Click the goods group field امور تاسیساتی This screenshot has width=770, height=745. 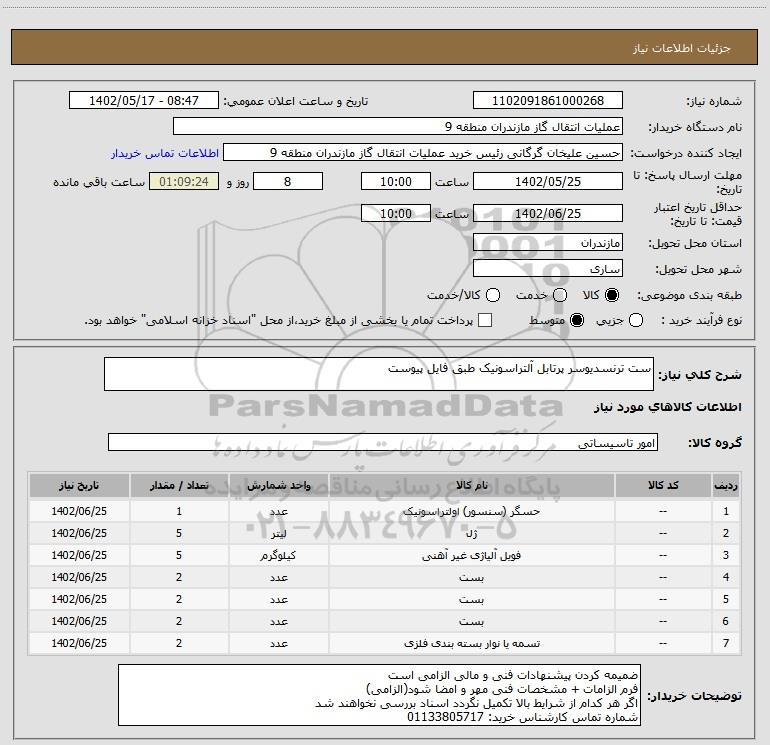(x=383, y=442)
